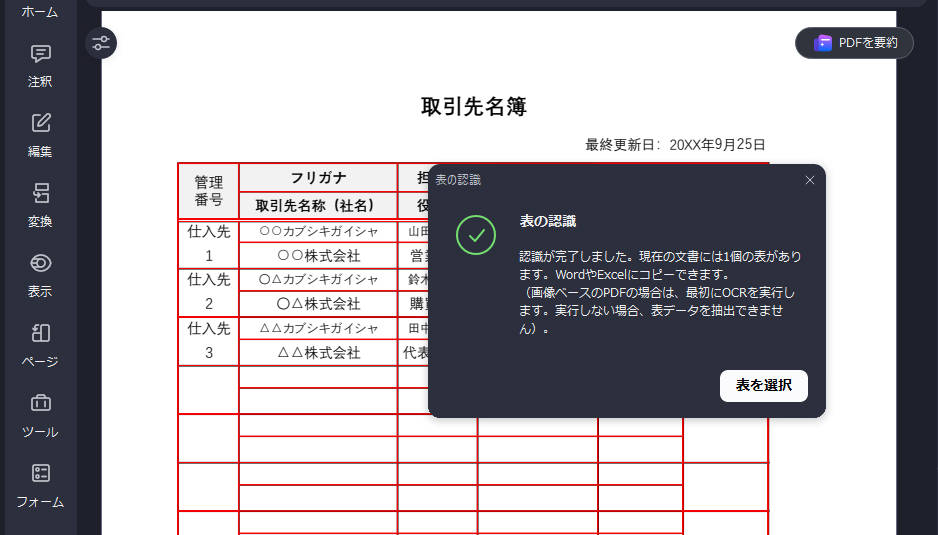The height and width of the screenshot is (535, 938).
Task: Select the △△株式会社 cell
Action: [x=318, y=353]
